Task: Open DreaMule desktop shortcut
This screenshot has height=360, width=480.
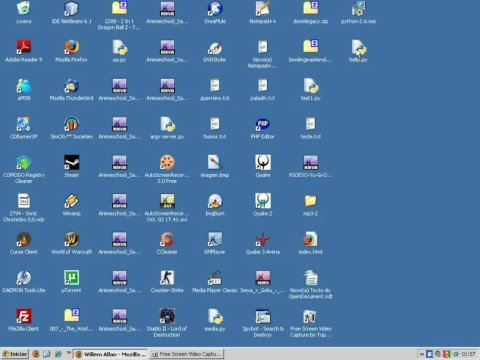Action: pos(215,12)
